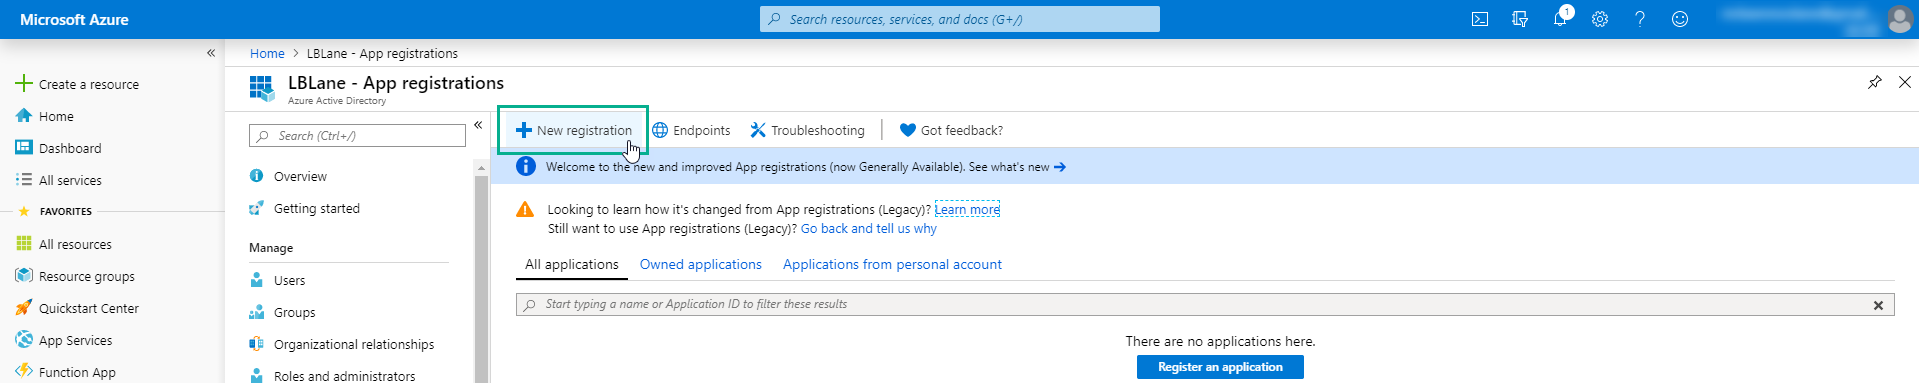
Task: Open Dashboard icon in sidebar
Action: (x=24, y=147)
